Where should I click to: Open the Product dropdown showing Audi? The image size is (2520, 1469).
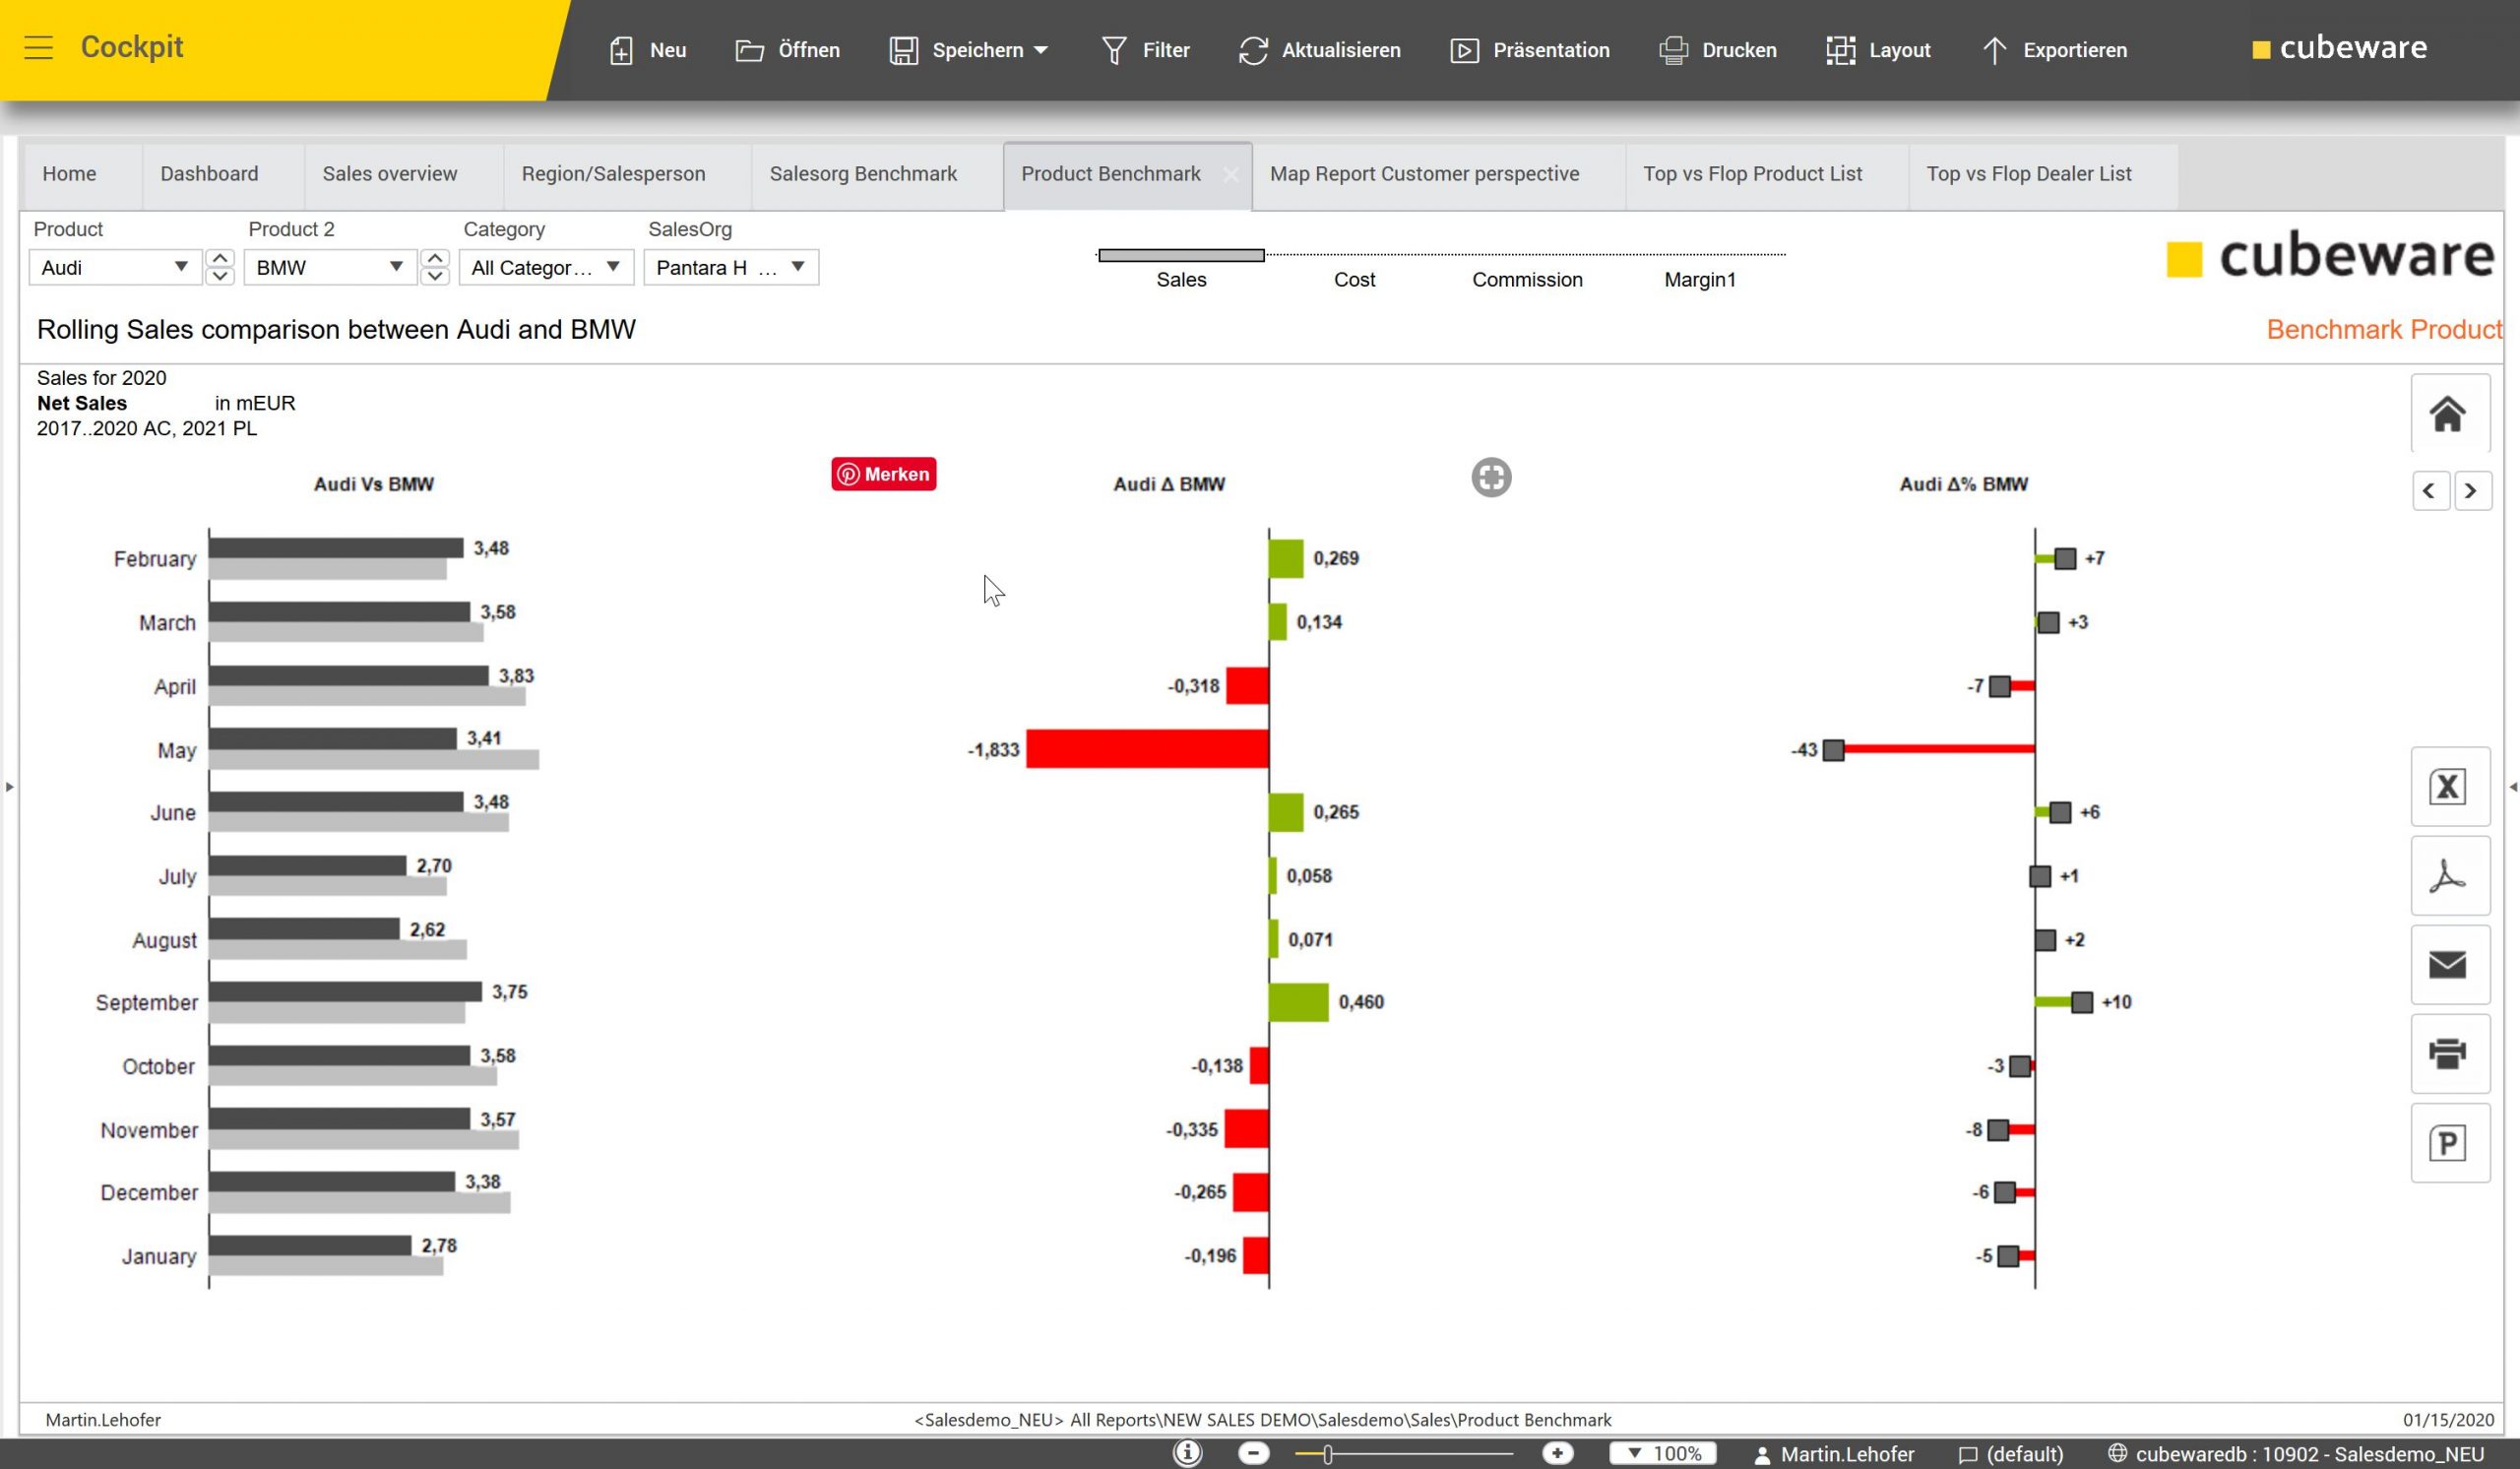(115, 267)
